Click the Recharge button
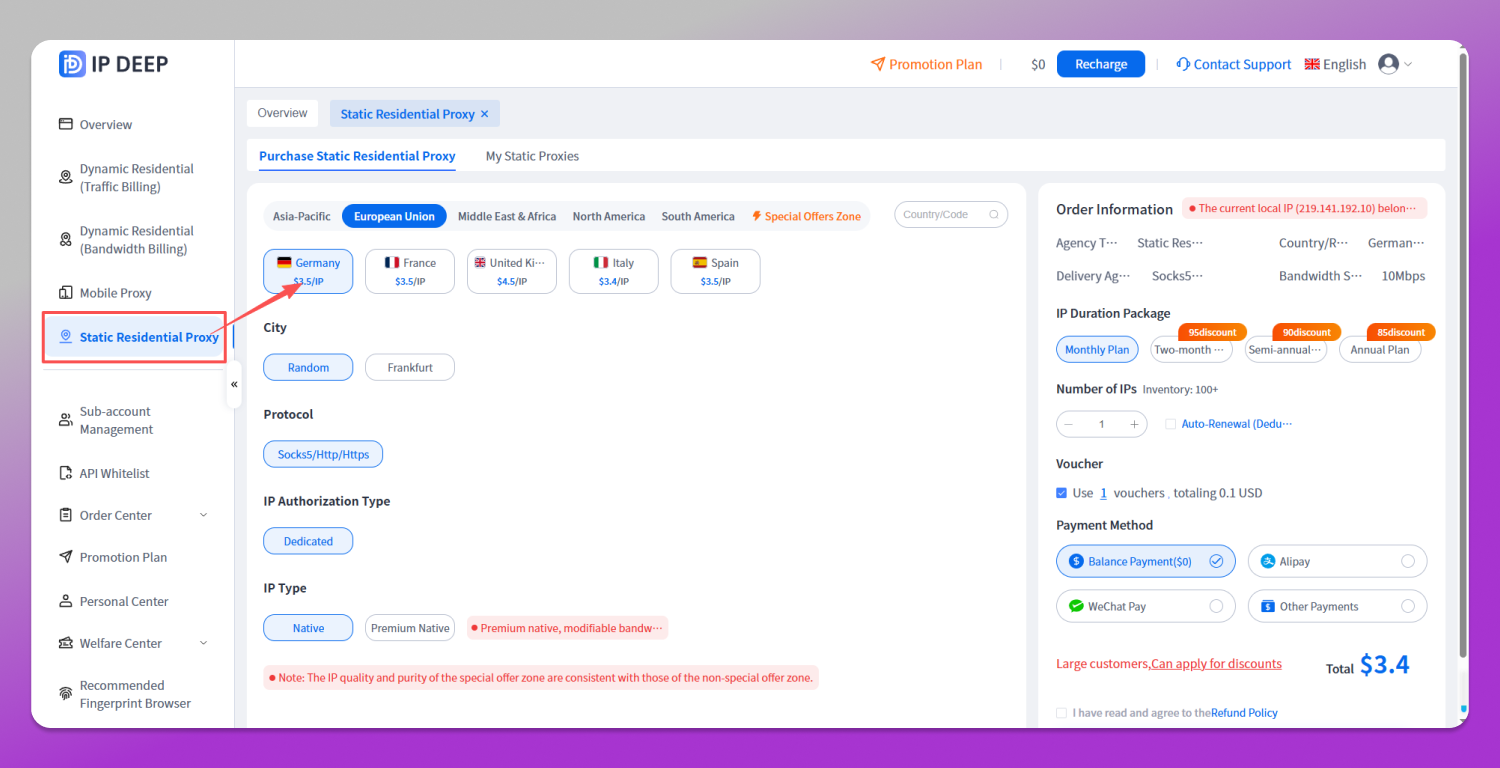 tap(1101, 64)
